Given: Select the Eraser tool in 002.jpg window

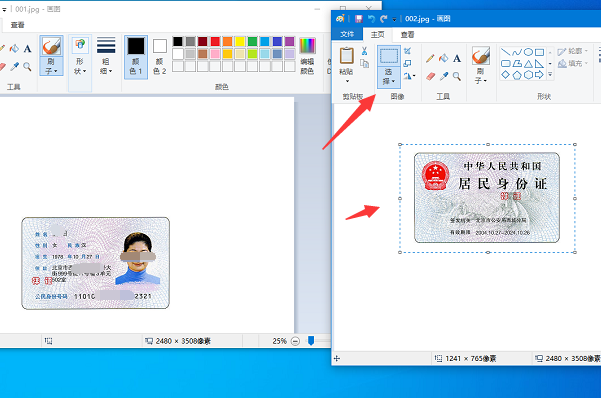Looking at the screenshot, I should click(x=430, y=76).
